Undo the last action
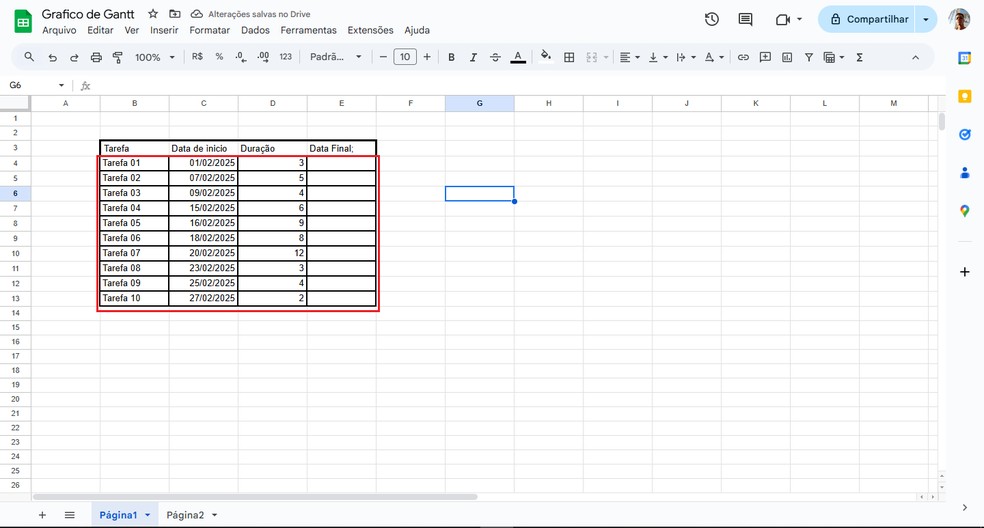 [x=52, y=57]
